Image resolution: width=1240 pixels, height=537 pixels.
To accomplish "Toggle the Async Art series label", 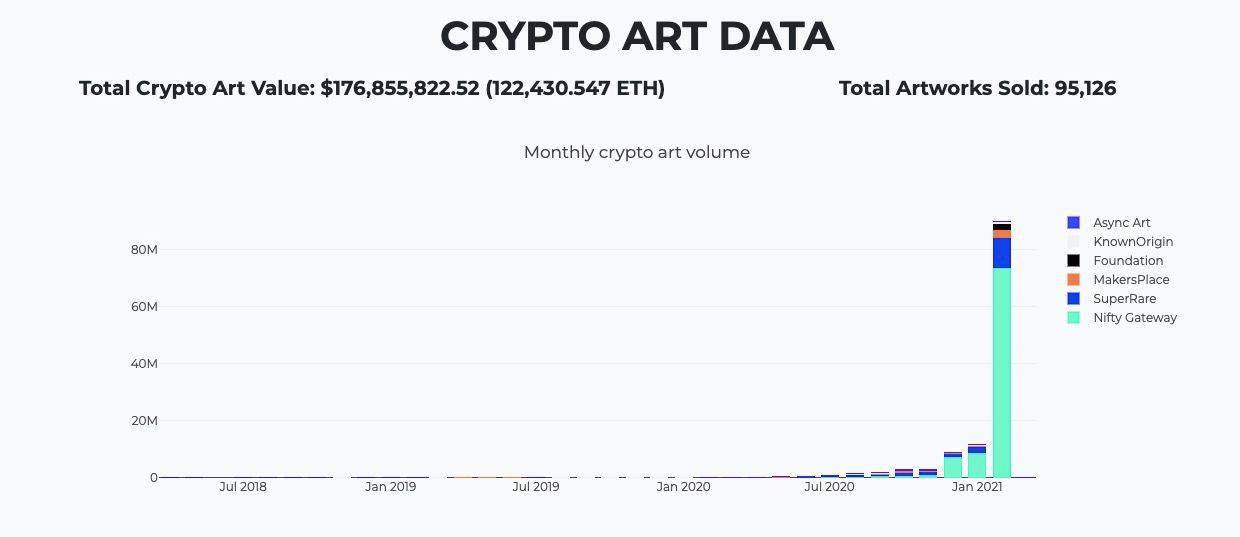I will 1121,222.
